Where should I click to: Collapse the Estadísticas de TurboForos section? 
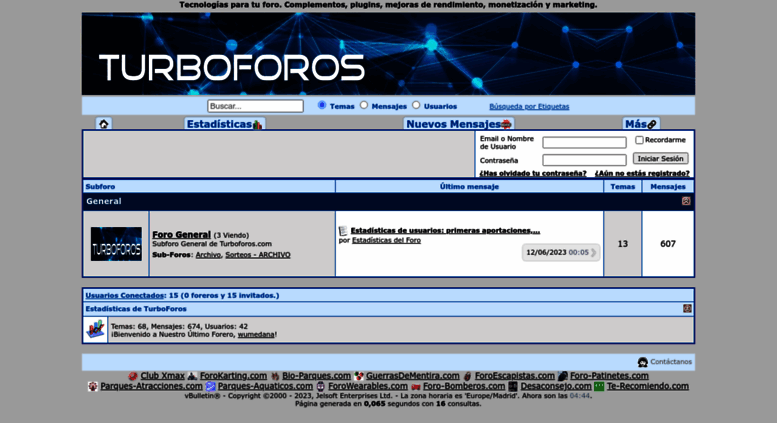(x=687, y=309)
